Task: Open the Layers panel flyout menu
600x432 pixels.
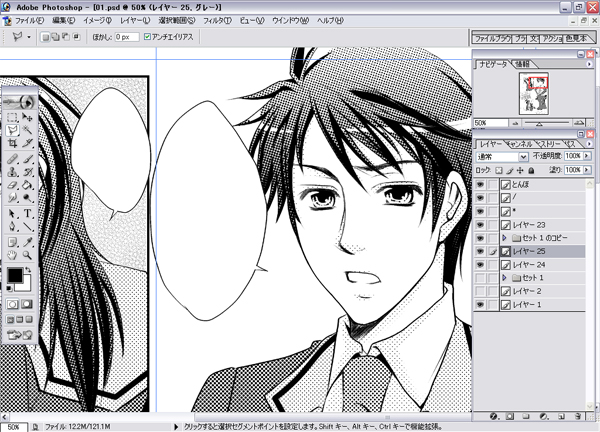Action: point(589,144)
